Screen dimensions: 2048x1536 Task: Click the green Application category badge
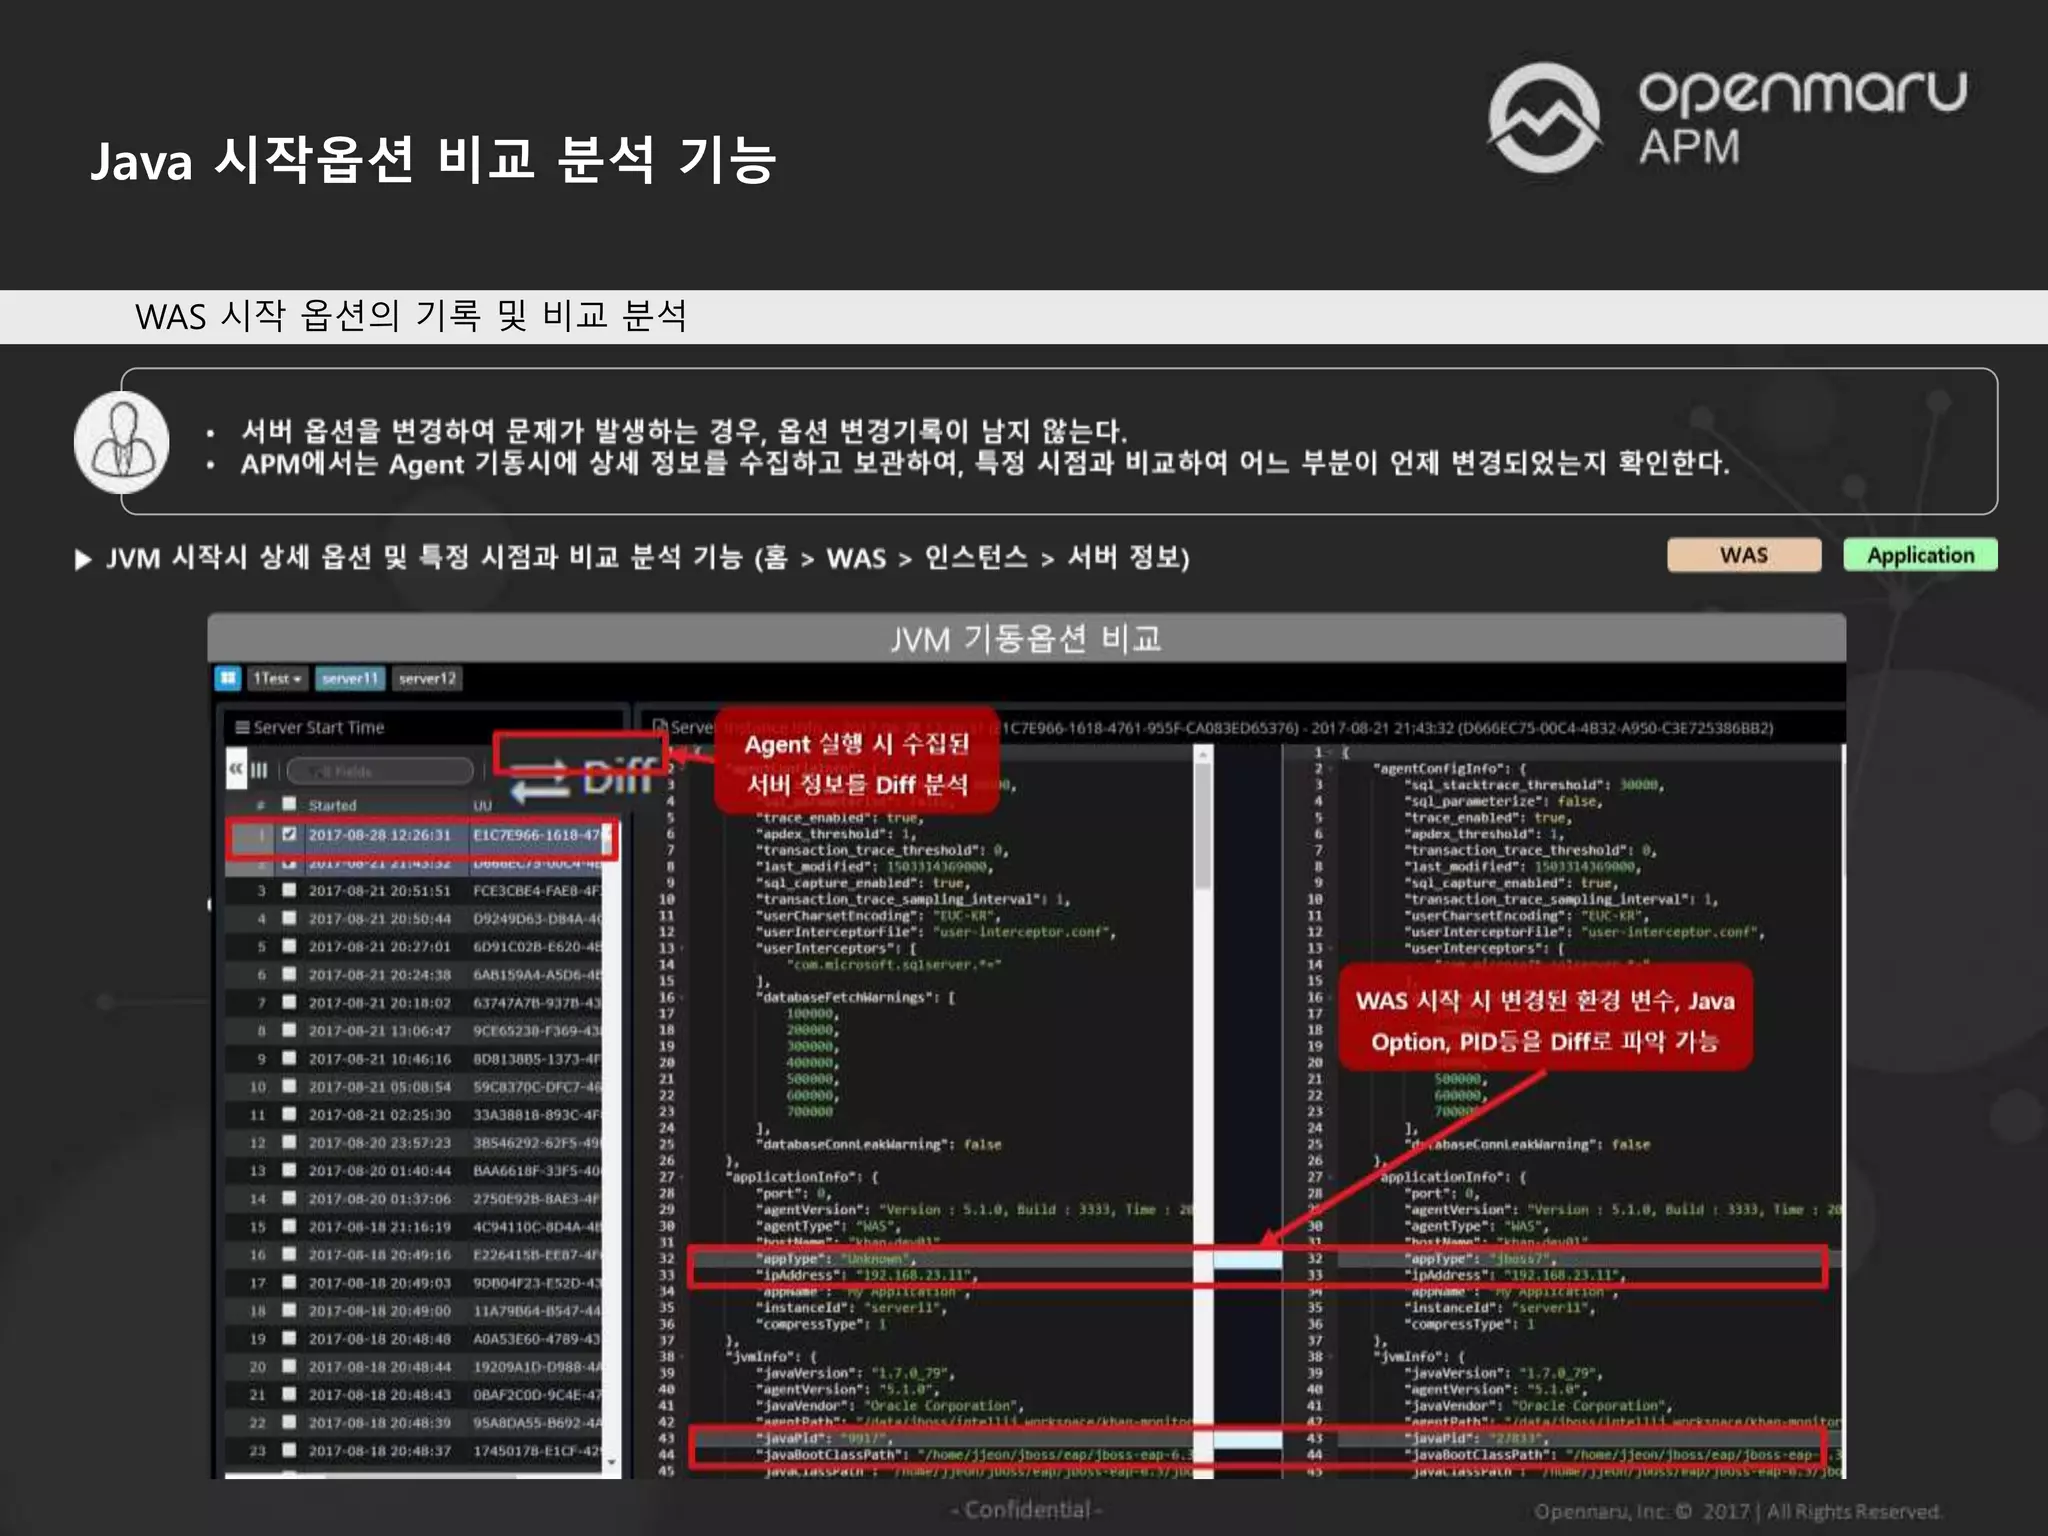click(x=1920, y=555)
